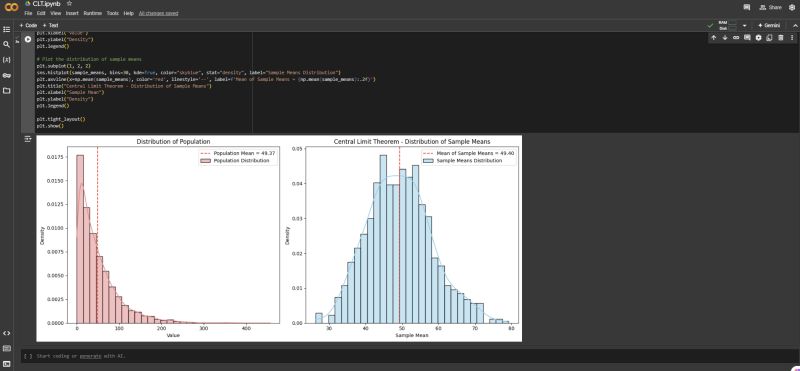Copy link to cell using link icon
800x371 pixels.
(736, 38)
